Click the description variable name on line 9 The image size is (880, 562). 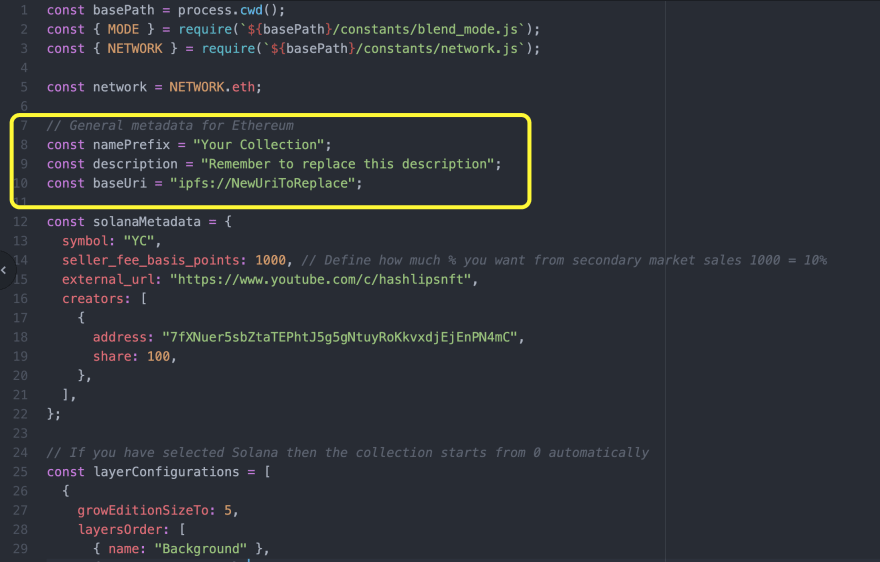click(135, 164)
